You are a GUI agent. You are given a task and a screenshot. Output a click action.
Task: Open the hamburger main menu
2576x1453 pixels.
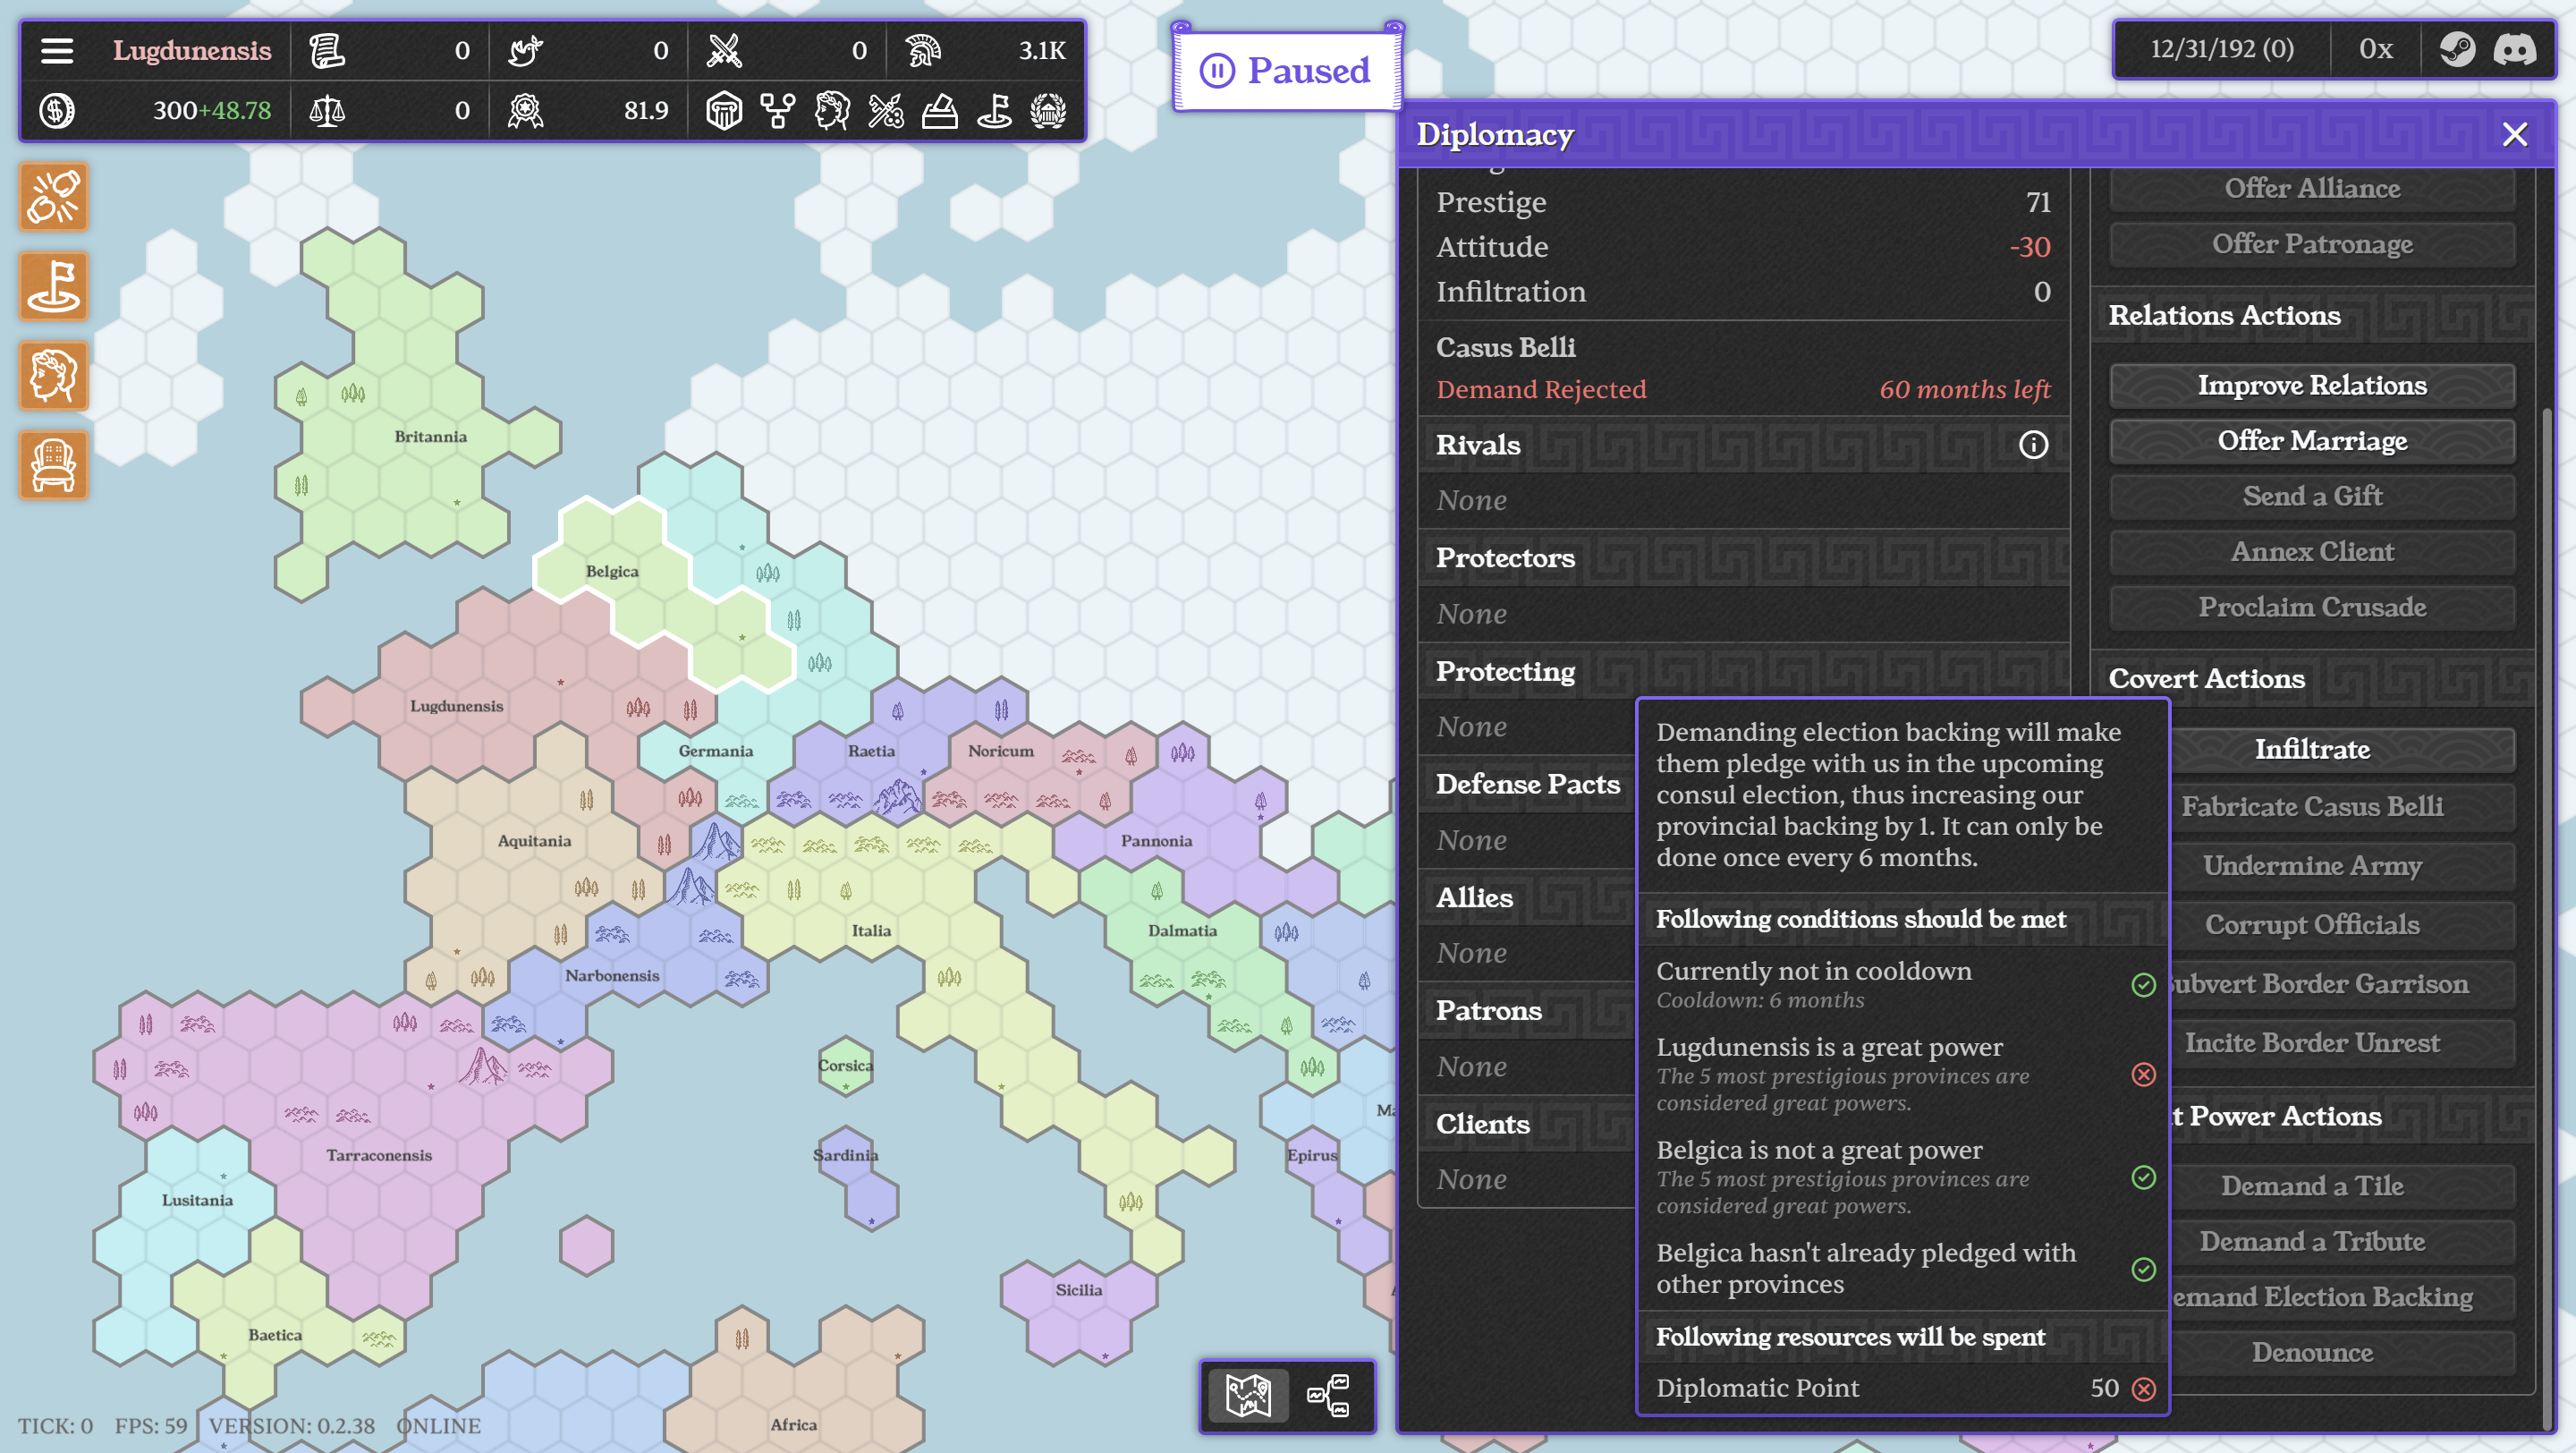pos(57,50)
